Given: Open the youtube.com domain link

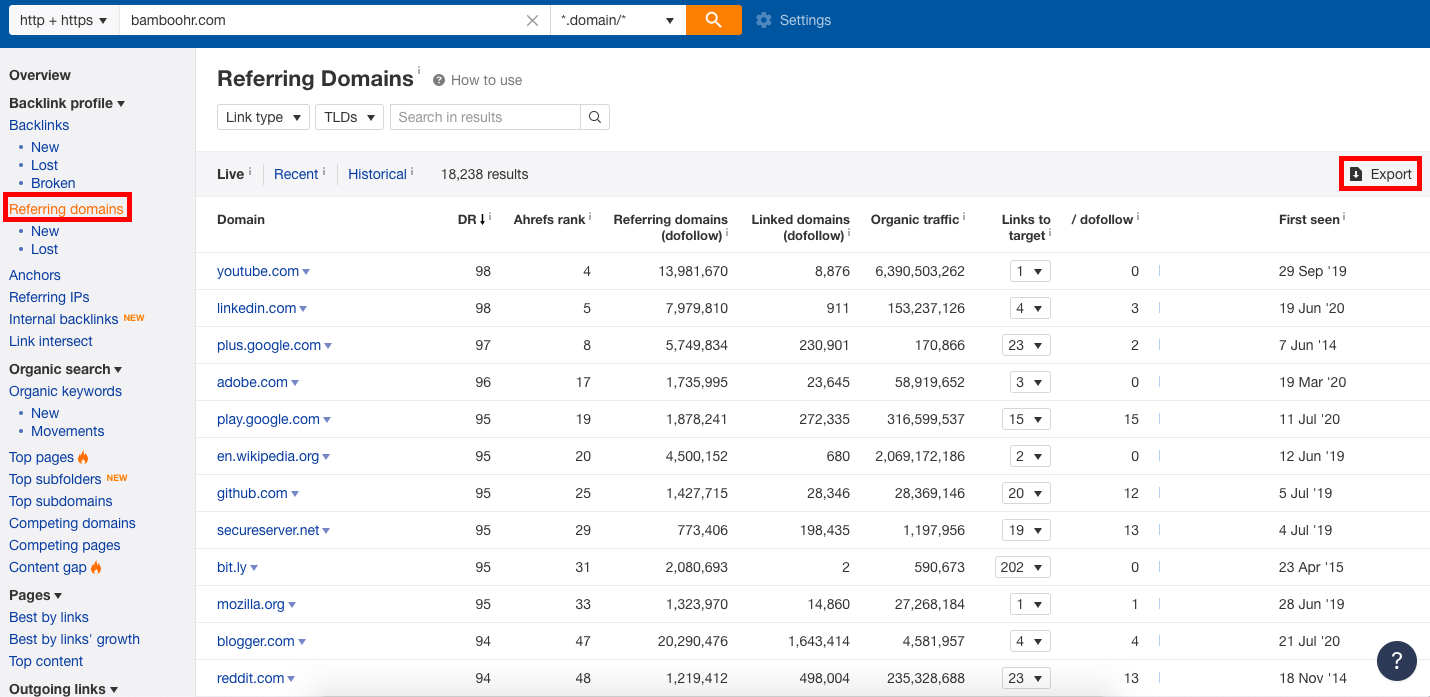Looking at the screenshot, I should pos(258,271).
